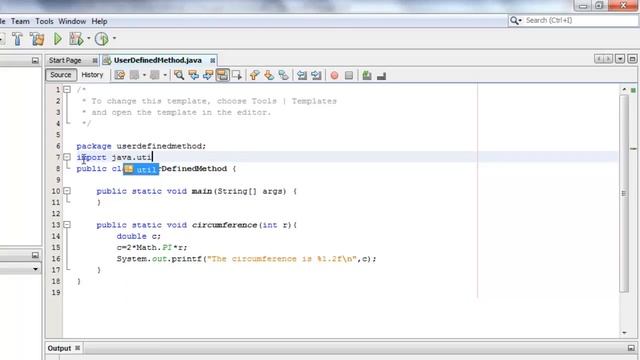Open the Profile Project dropdown arrow
640x360 pixels.
click(x=114, y=39)
